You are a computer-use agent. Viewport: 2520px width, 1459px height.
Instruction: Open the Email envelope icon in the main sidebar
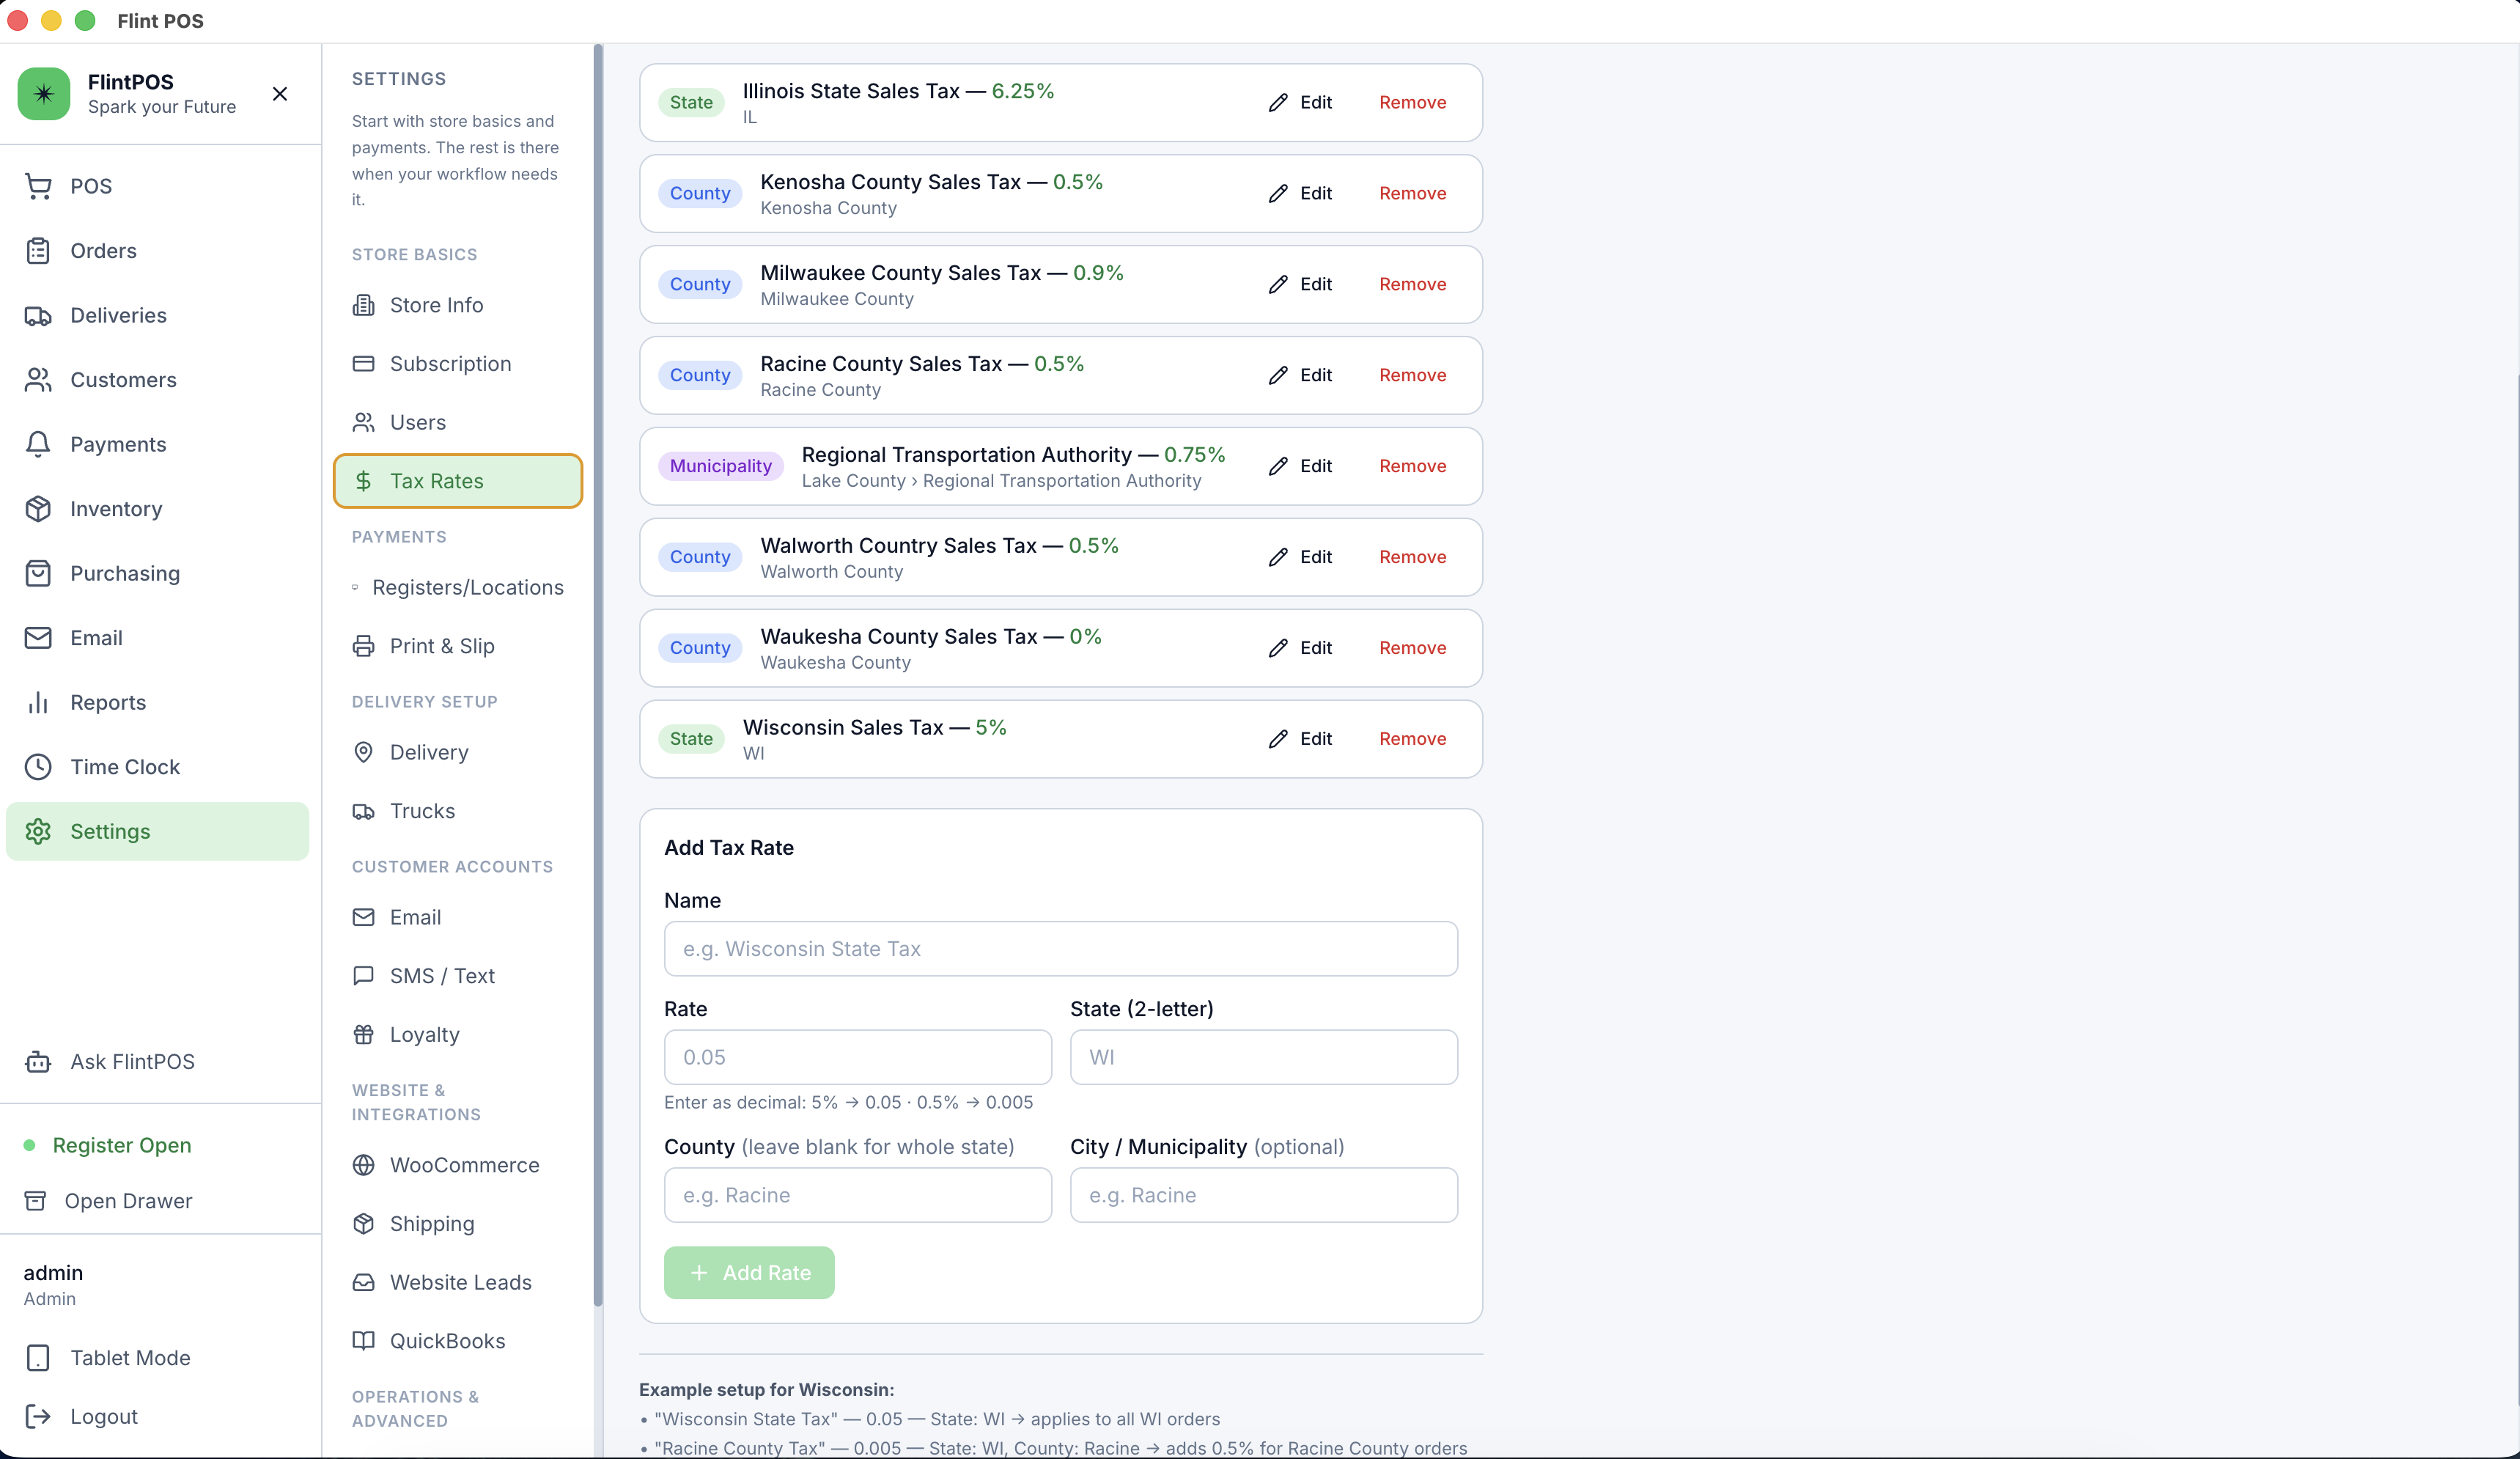pos(38,638)
